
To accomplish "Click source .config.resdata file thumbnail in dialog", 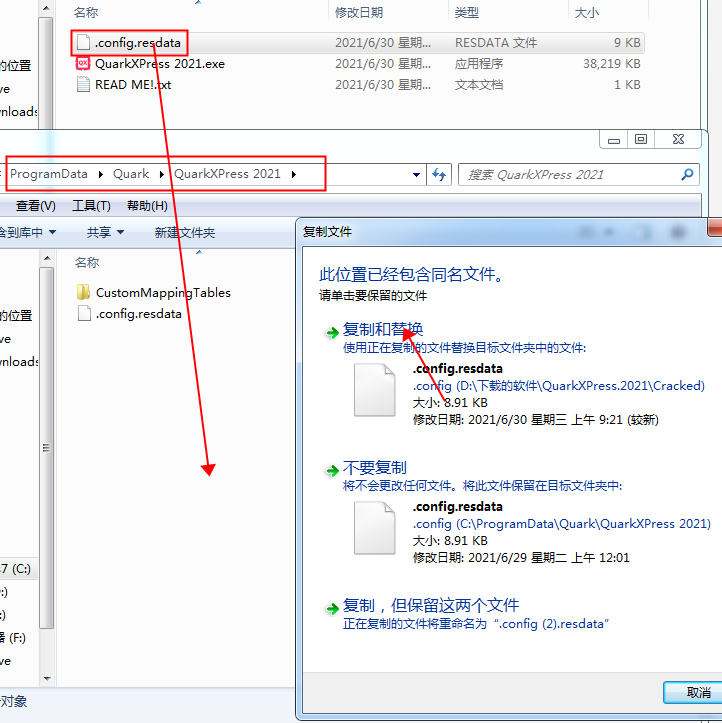I will pyautogui.click(x=374, y=390).
